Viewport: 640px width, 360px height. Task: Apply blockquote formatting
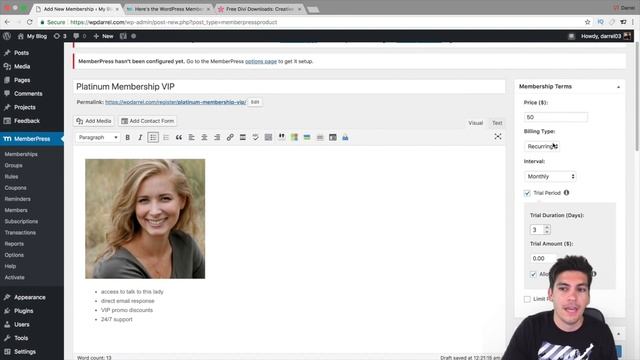tap(179, 138)
